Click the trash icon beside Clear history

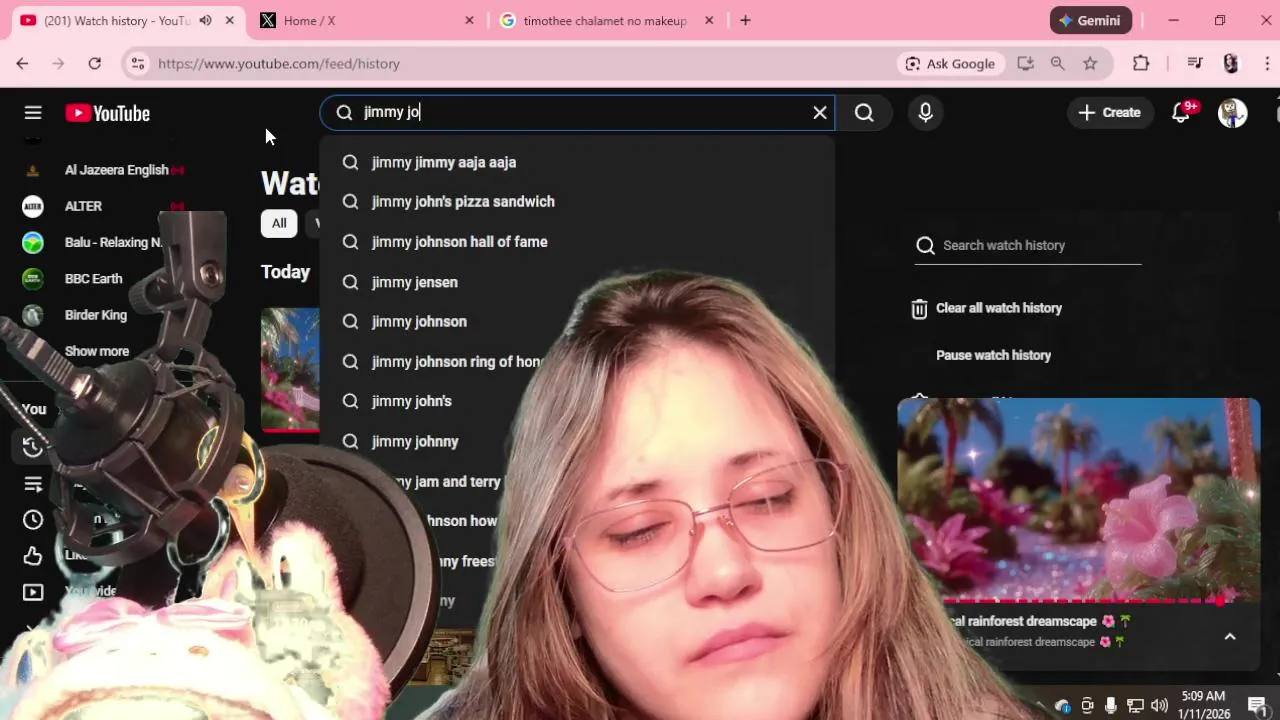pos(919,309)
